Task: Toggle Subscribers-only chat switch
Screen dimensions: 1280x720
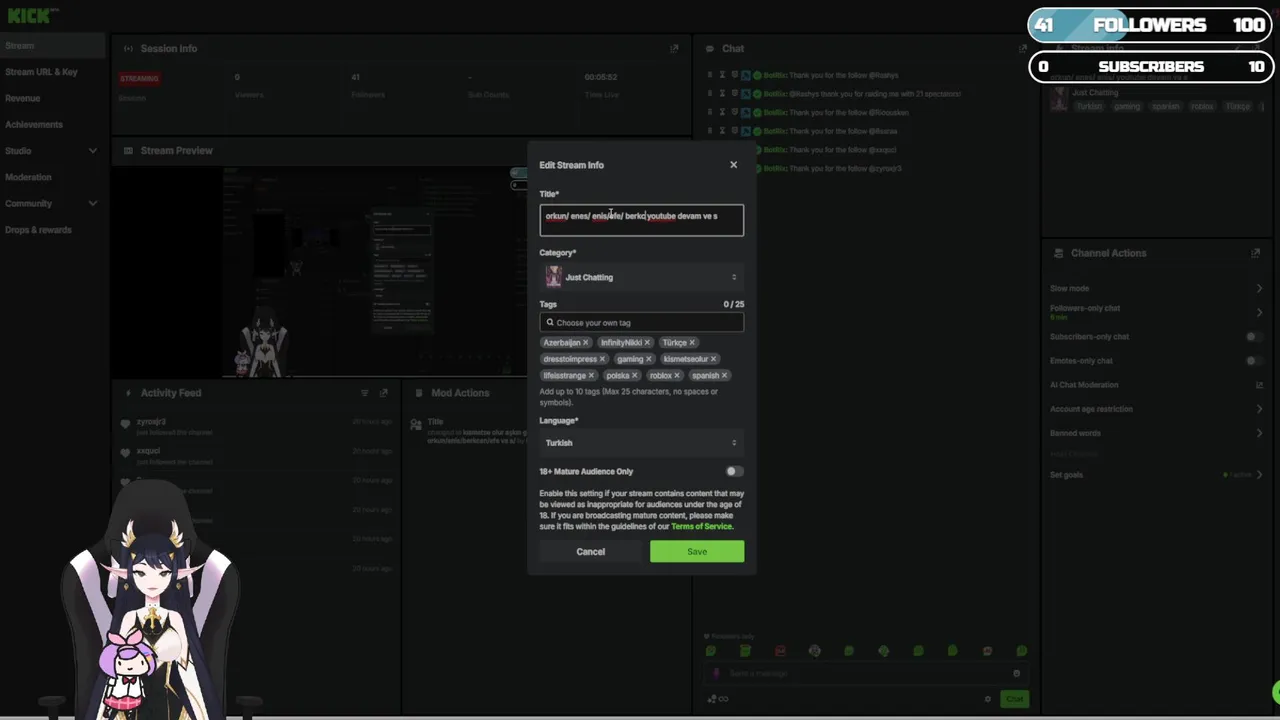Action: pos(1254,337)
